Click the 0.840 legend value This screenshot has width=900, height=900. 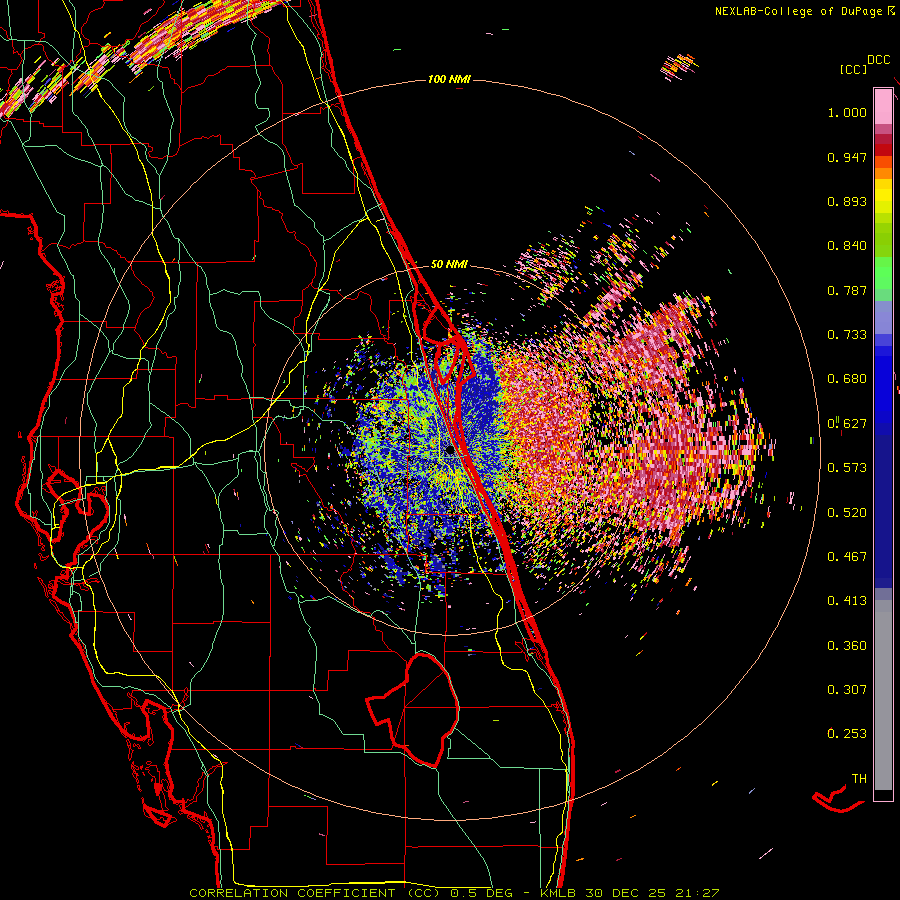[847, 246]
